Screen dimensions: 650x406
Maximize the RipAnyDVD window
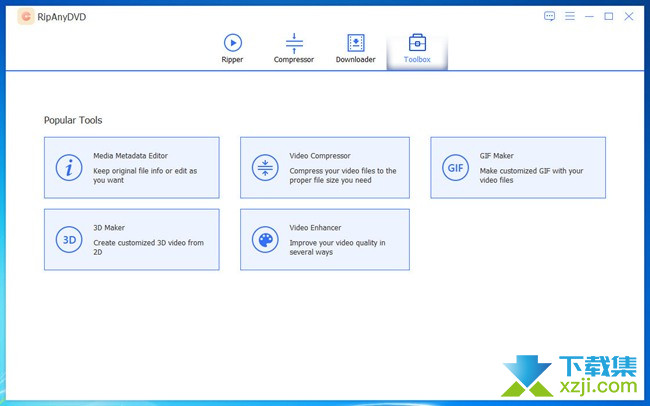point(609,16)
